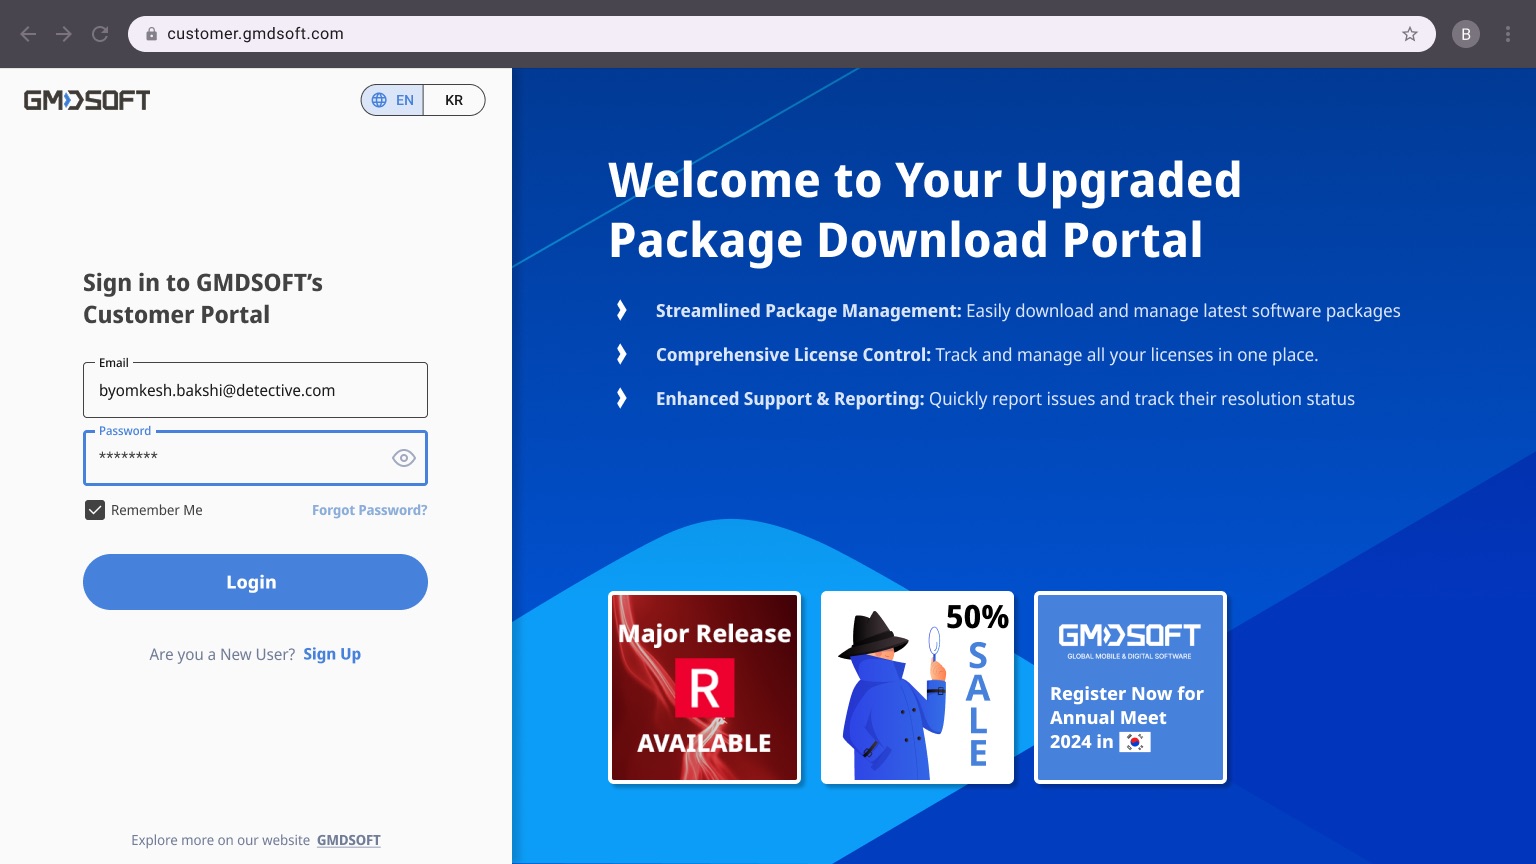Switch language to KR
This screenshot has height=864, width=1536.
(454, 100)
